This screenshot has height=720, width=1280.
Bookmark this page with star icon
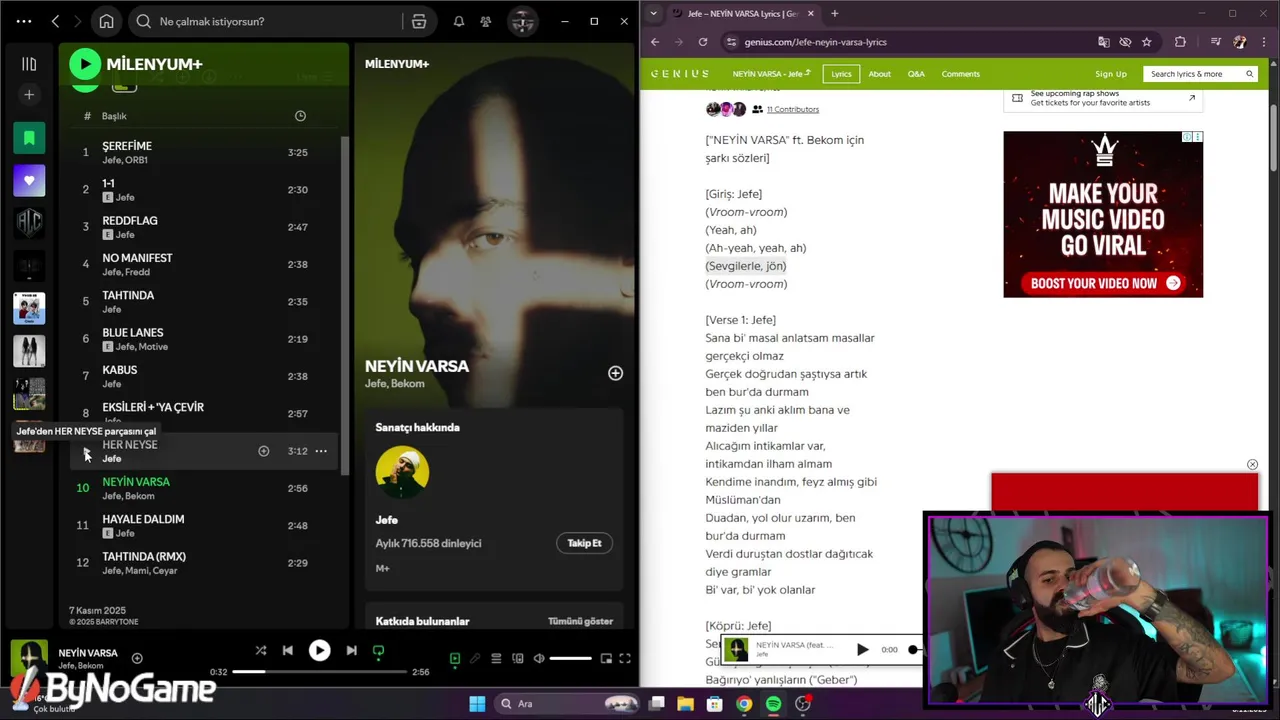pyautogui.click(x=1147, y=42)
